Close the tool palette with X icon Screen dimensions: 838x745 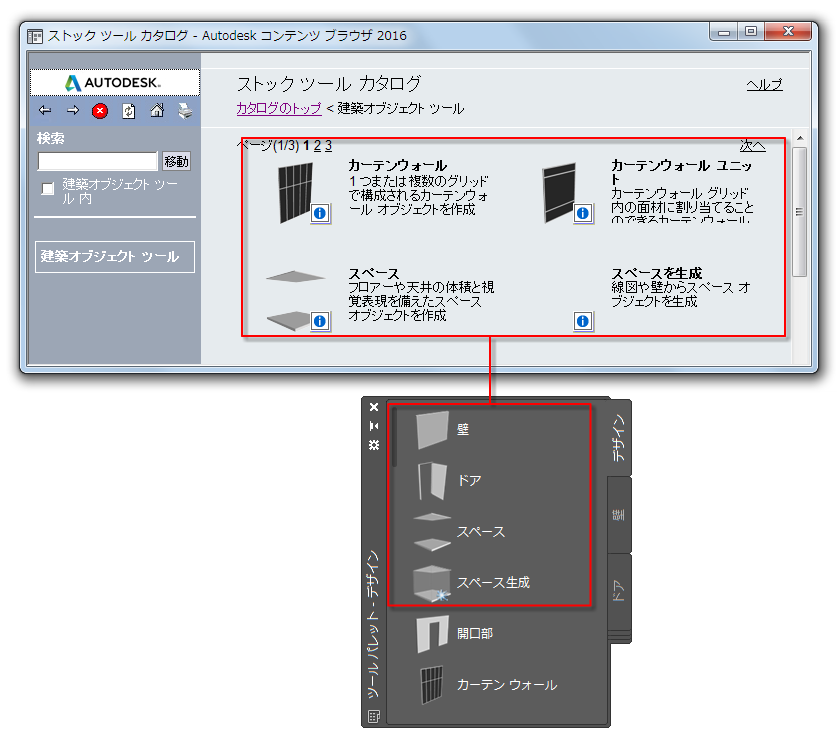pos(374,407)
